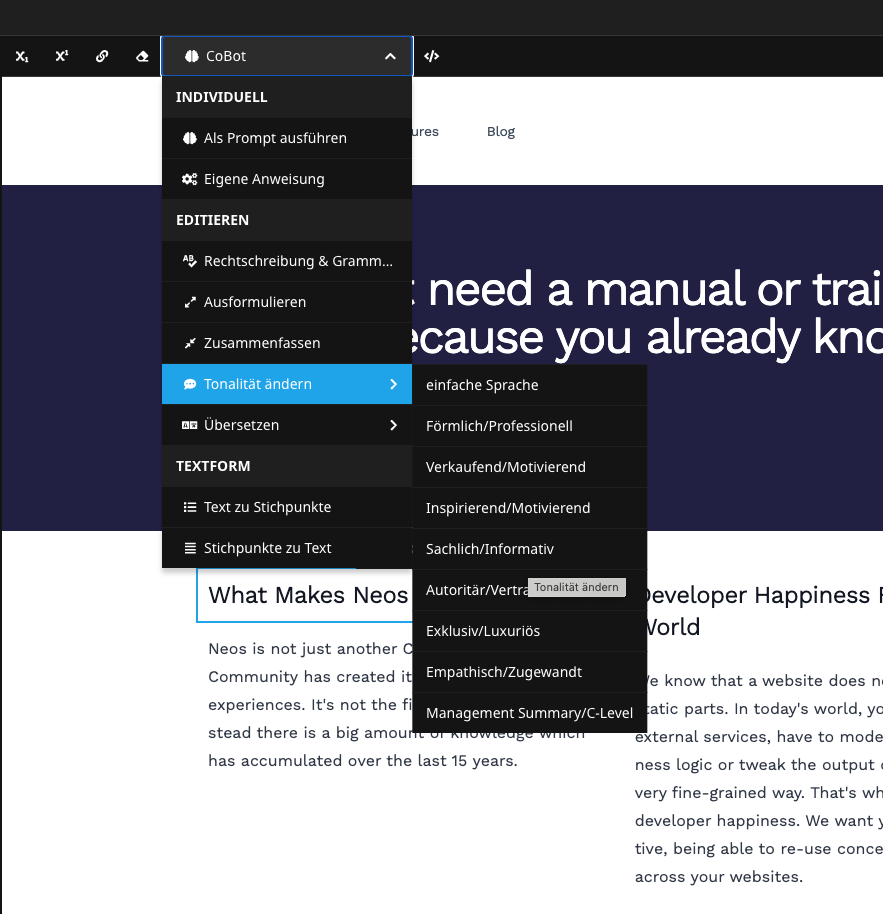
Task: Choose the Förmlich/Professionell tone option
Action: 499,425
